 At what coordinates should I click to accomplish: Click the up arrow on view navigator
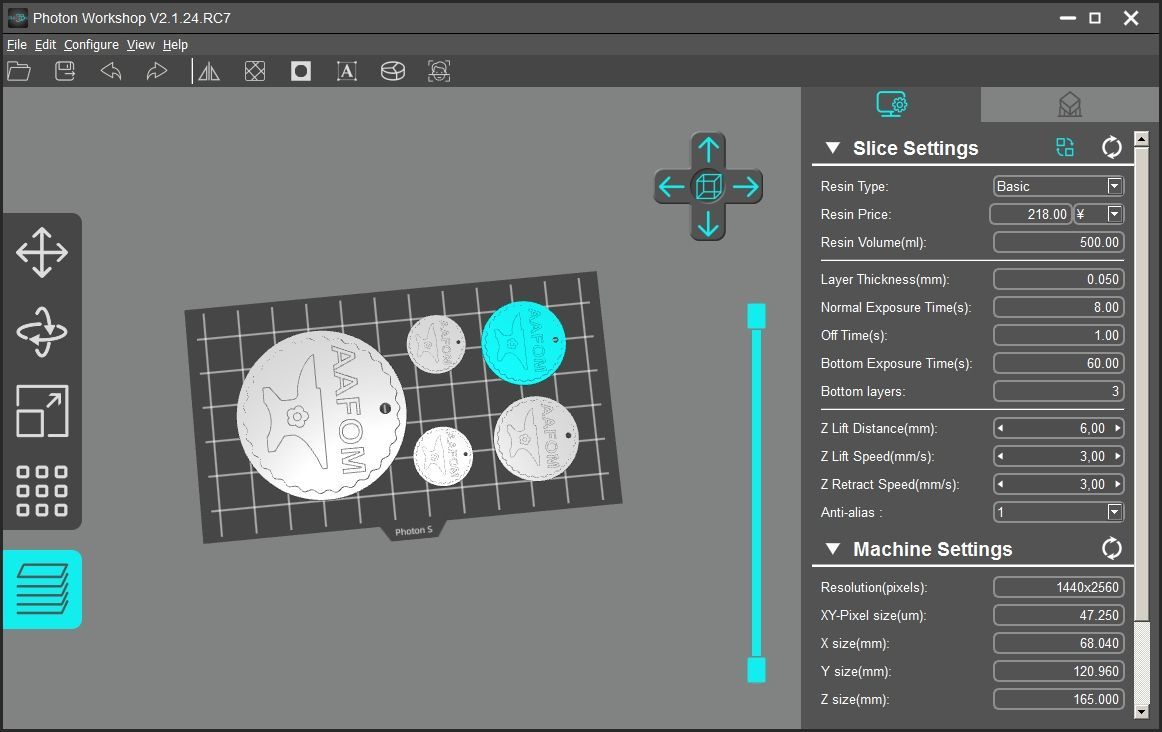point(708,150)
